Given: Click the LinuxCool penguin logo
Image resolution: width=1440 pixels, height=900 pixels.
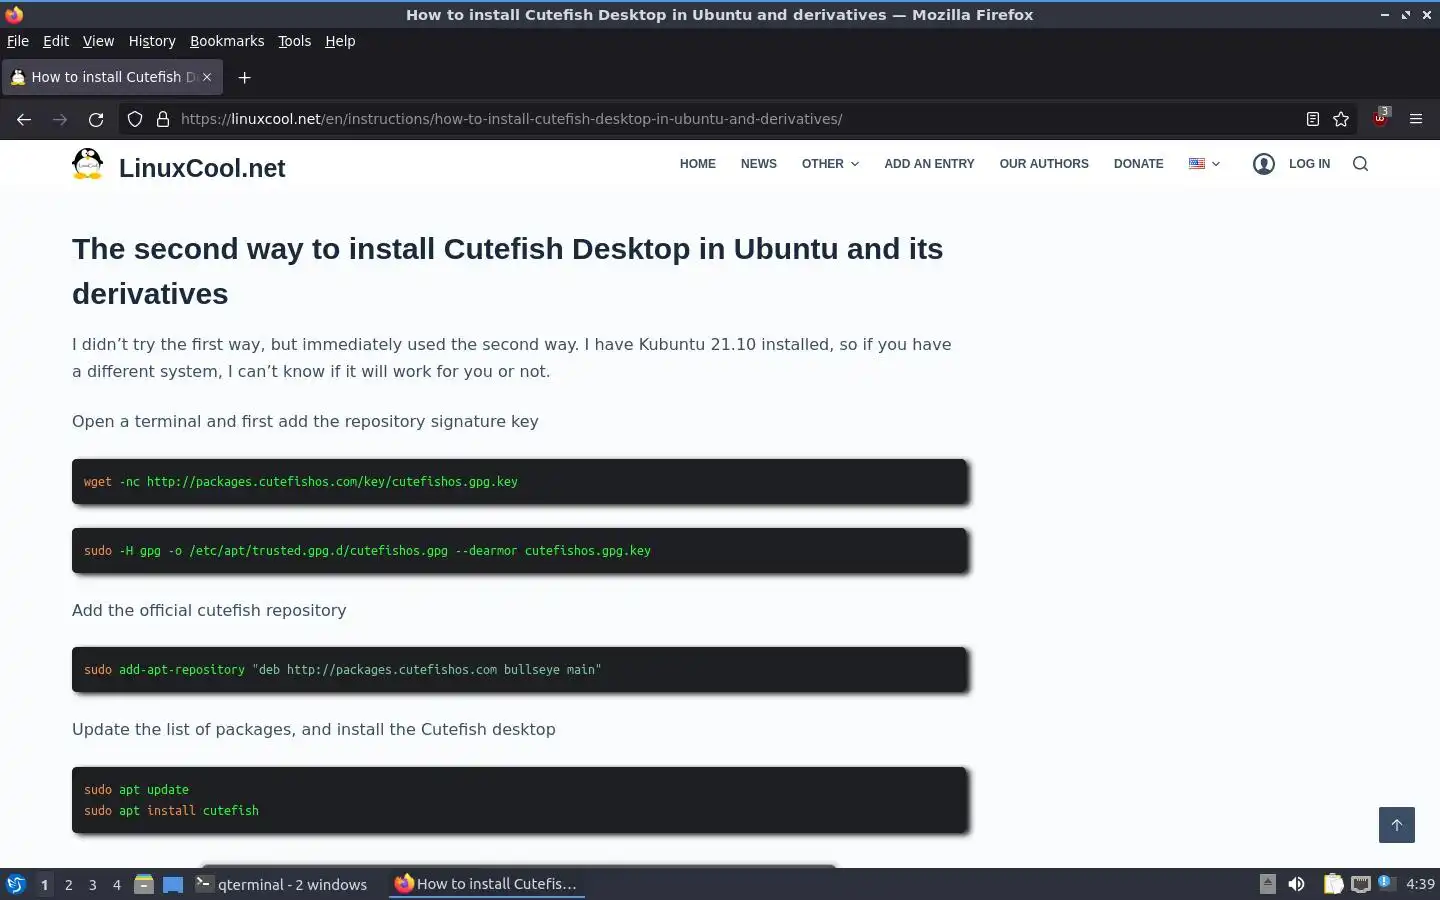Looking at the screenshot, I should pyautogui.click(x=88, y=164).
